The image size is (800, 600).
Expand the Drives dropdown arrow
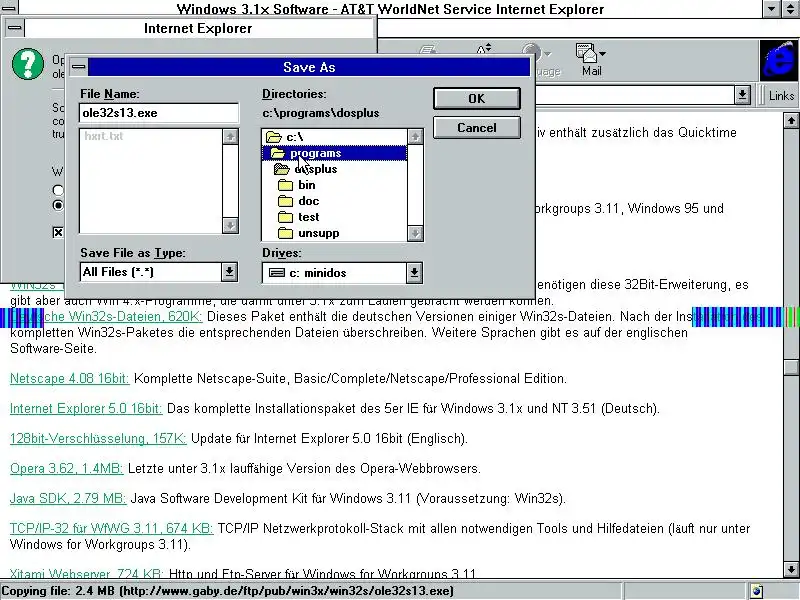click(414, 272)
